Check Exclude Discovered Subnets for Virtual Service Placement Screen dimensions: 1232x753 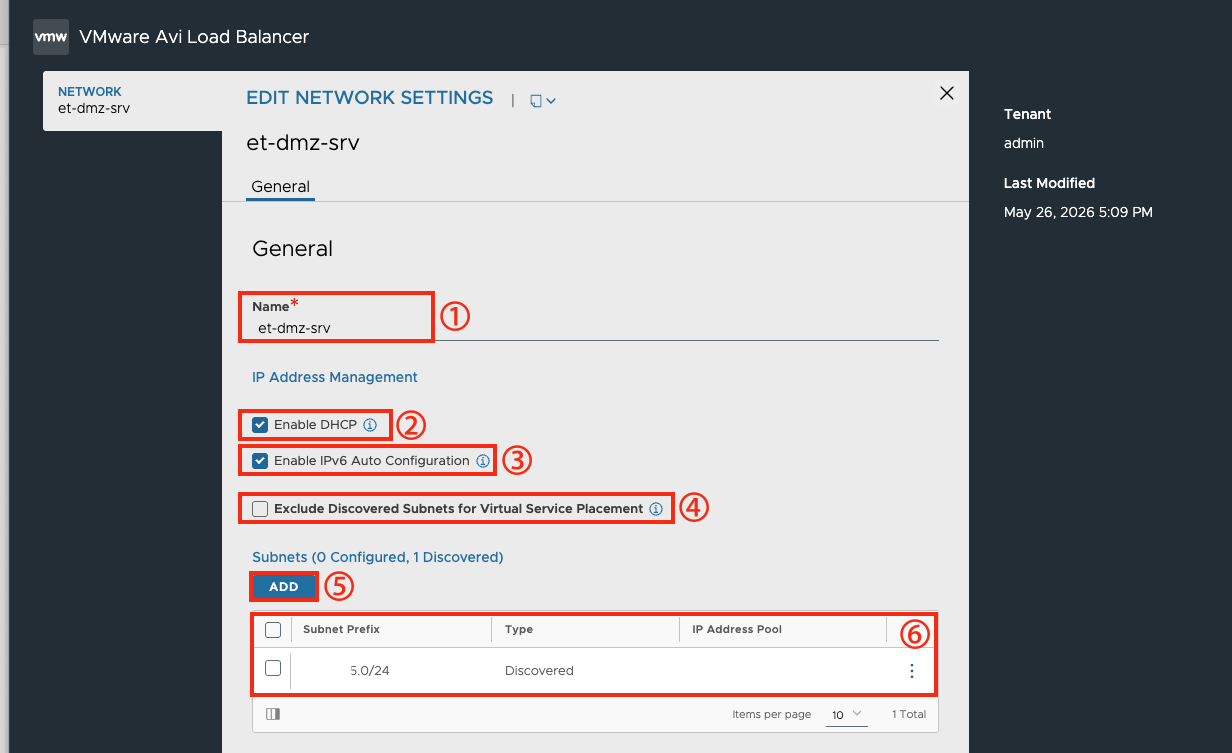(261, 509)
